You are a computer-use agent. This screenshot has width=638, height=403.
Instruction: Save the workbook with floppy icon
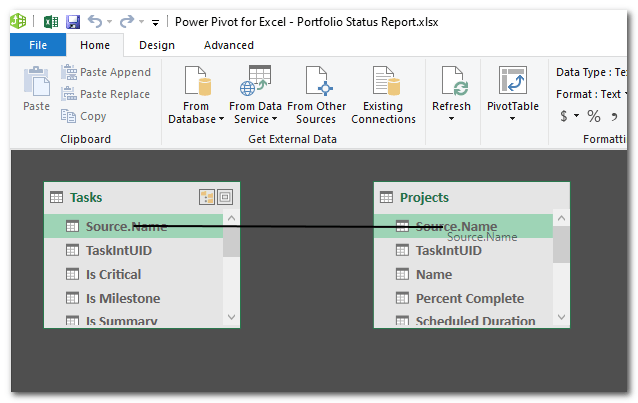73,22
